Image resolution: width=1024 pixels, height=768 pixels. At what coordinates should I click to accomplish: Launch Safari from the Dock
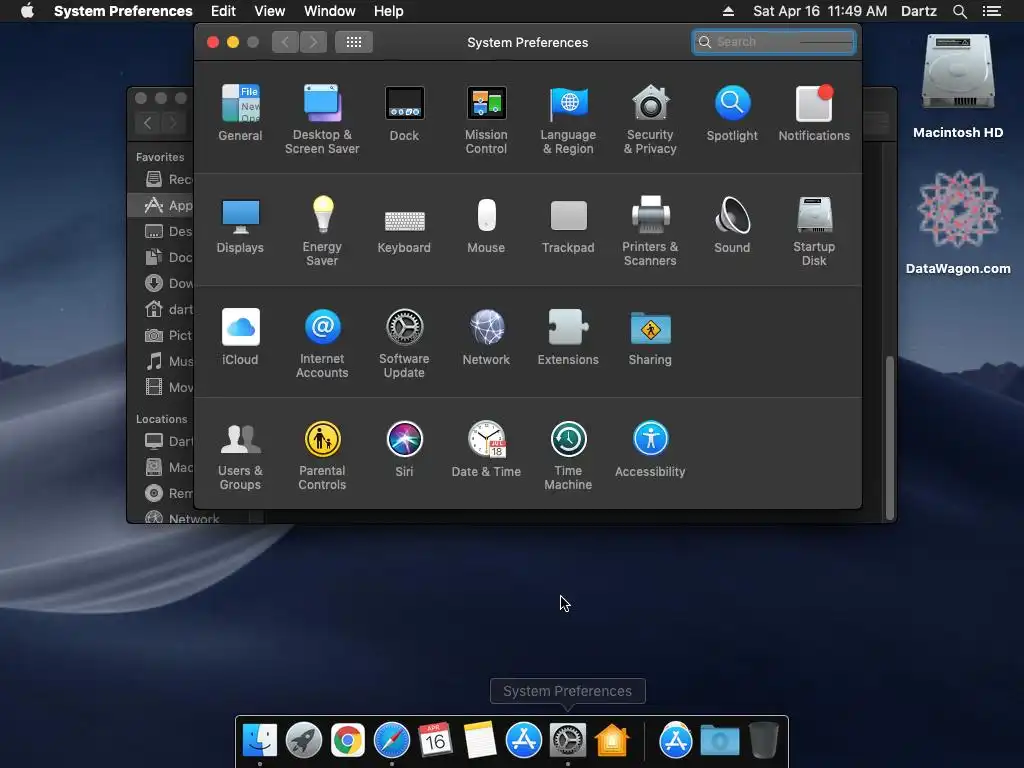392,741
